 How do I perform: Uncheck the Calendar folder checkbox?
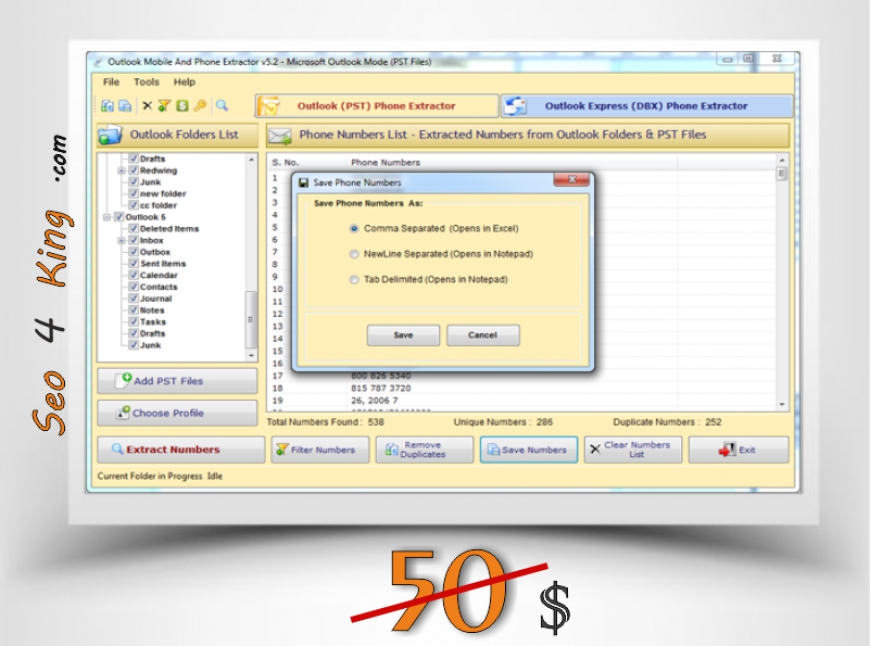click(x=133, y=275)
